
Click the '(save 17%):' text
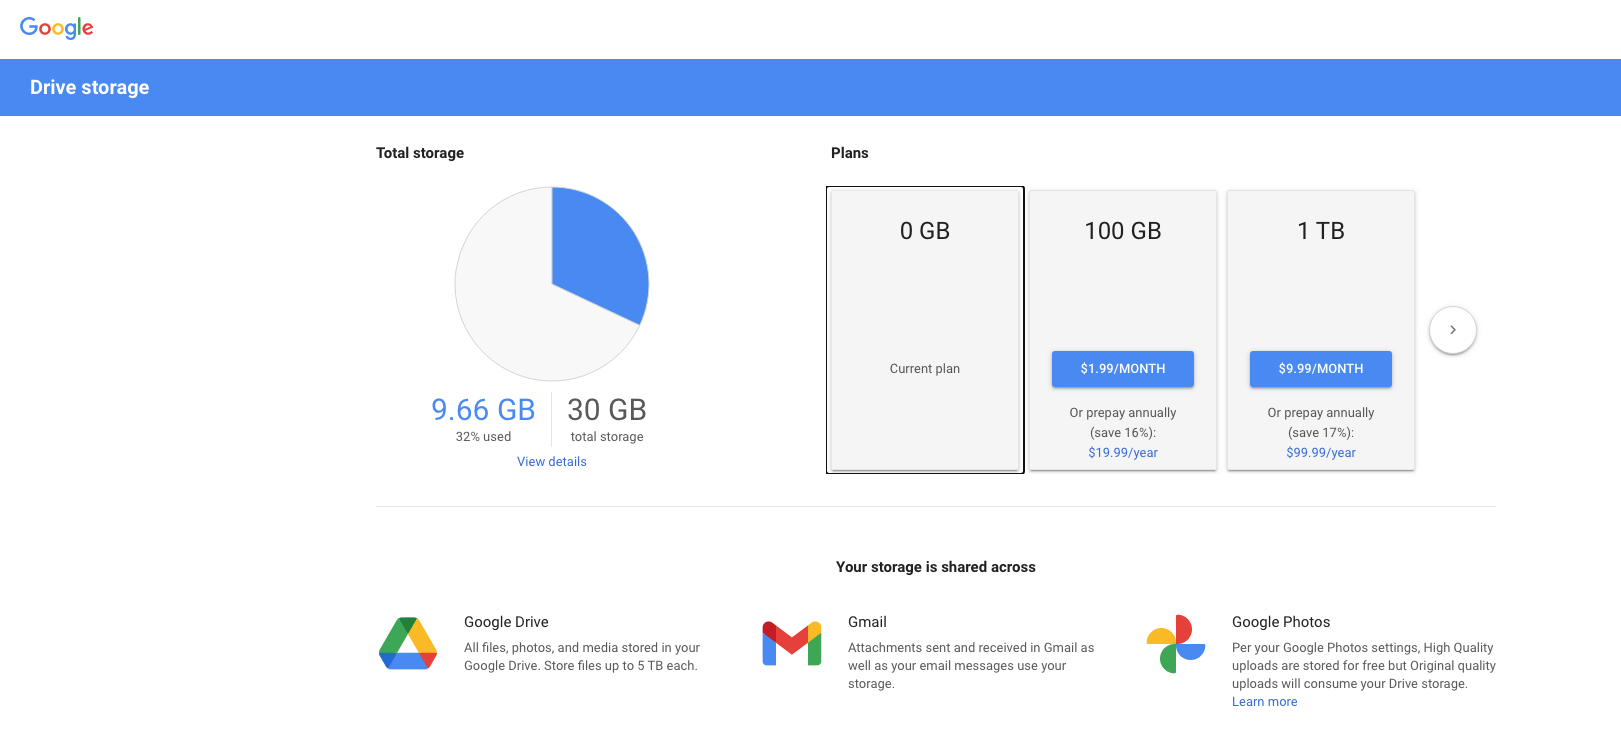pyautogui.click(x=1321, y=433)
